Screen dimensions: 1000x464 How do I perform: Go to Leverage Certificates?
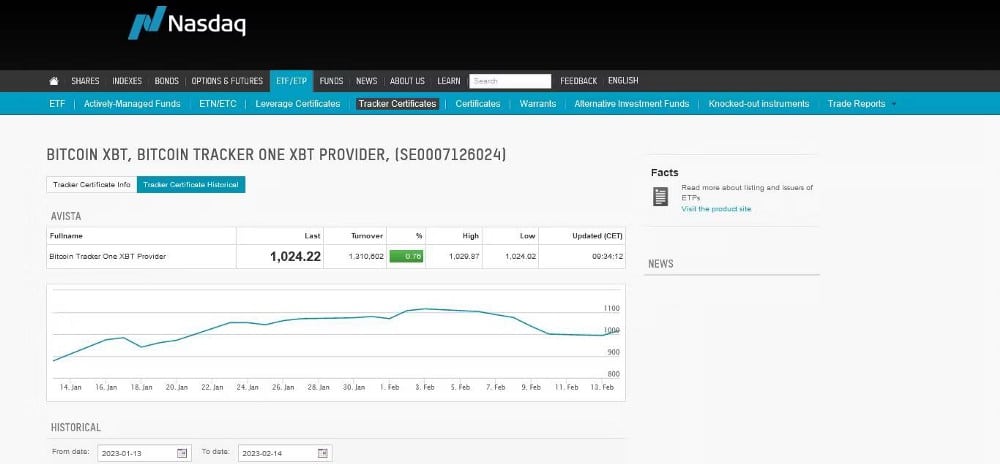pos(298,103)
